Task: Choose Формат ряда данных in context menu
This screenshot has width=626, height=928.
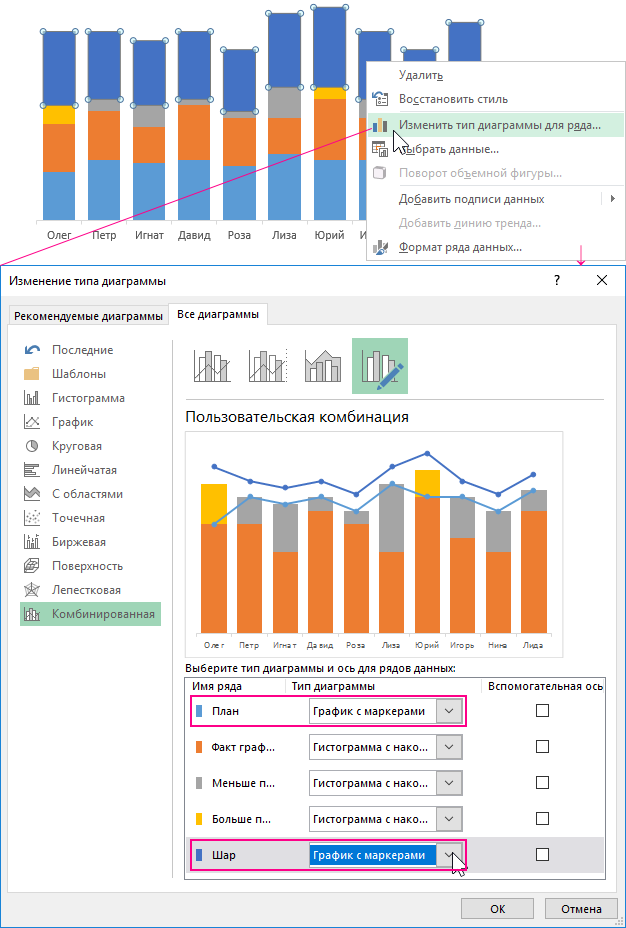Action: pyautogui.click(x=460, y=247)
